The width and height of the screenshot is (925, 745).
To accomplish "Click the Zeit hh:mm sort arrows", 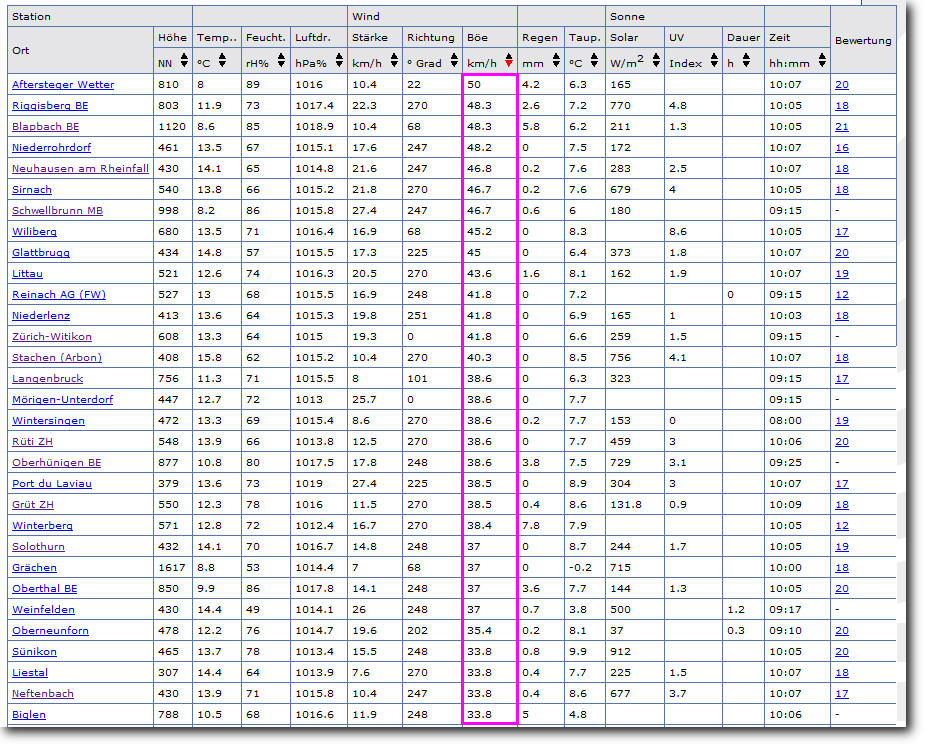I will point(821,62).
